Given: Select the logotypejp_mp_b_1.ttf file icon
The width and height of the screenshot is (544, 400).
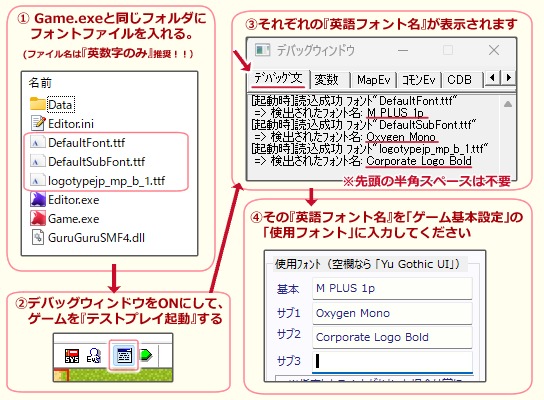Looking at the screenshot, I should 37,180.
